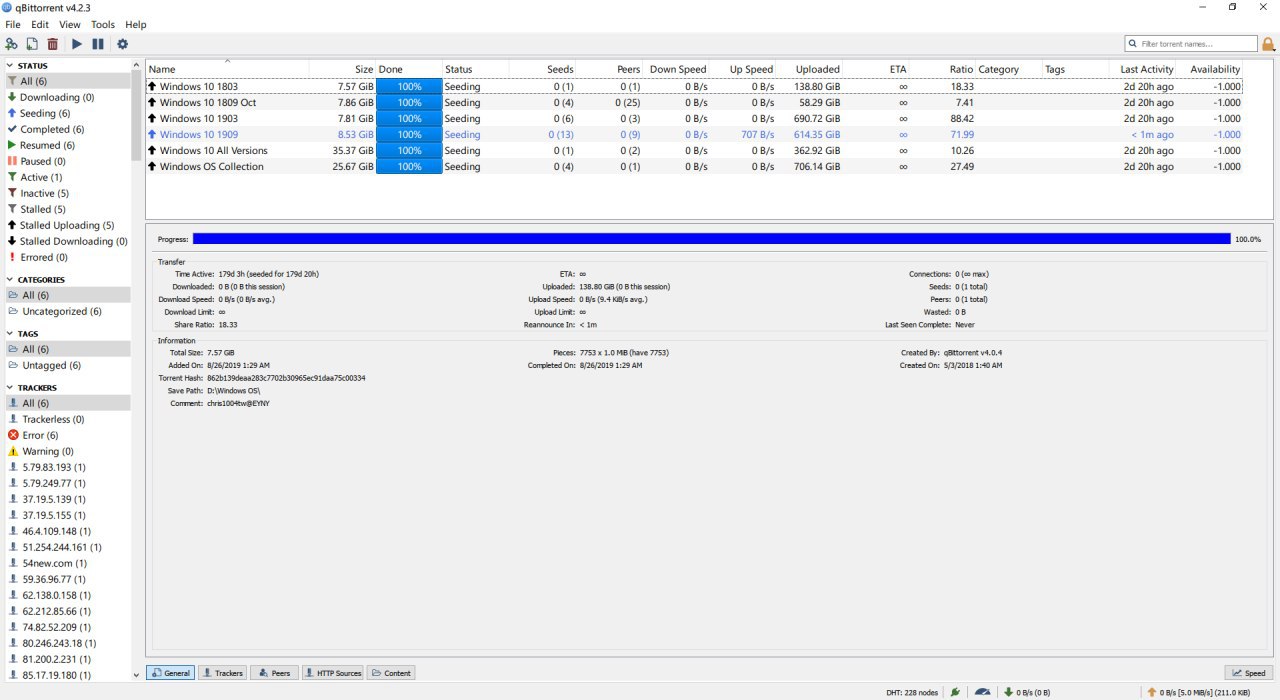This screenshot has width=1280, height=700.
Task: Select the Stalled Uploading (5) filter
Action: pyautogui.click(x=67, y=225)
